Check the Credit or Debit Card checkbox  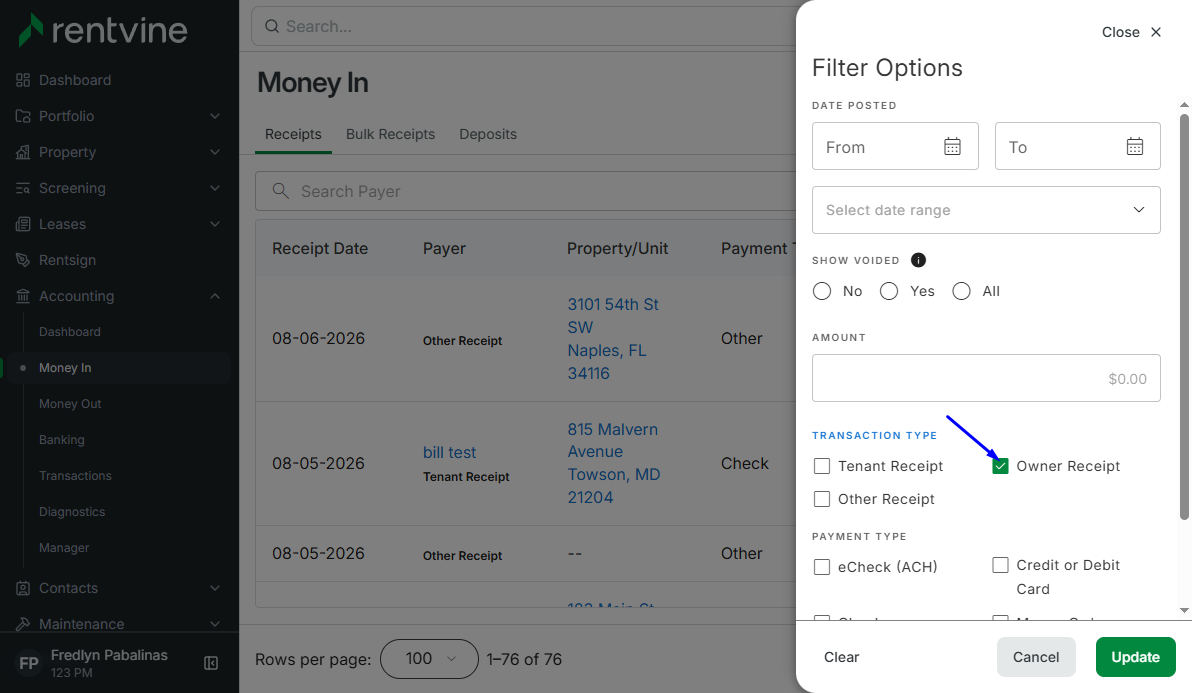(x=1000, y=565)
